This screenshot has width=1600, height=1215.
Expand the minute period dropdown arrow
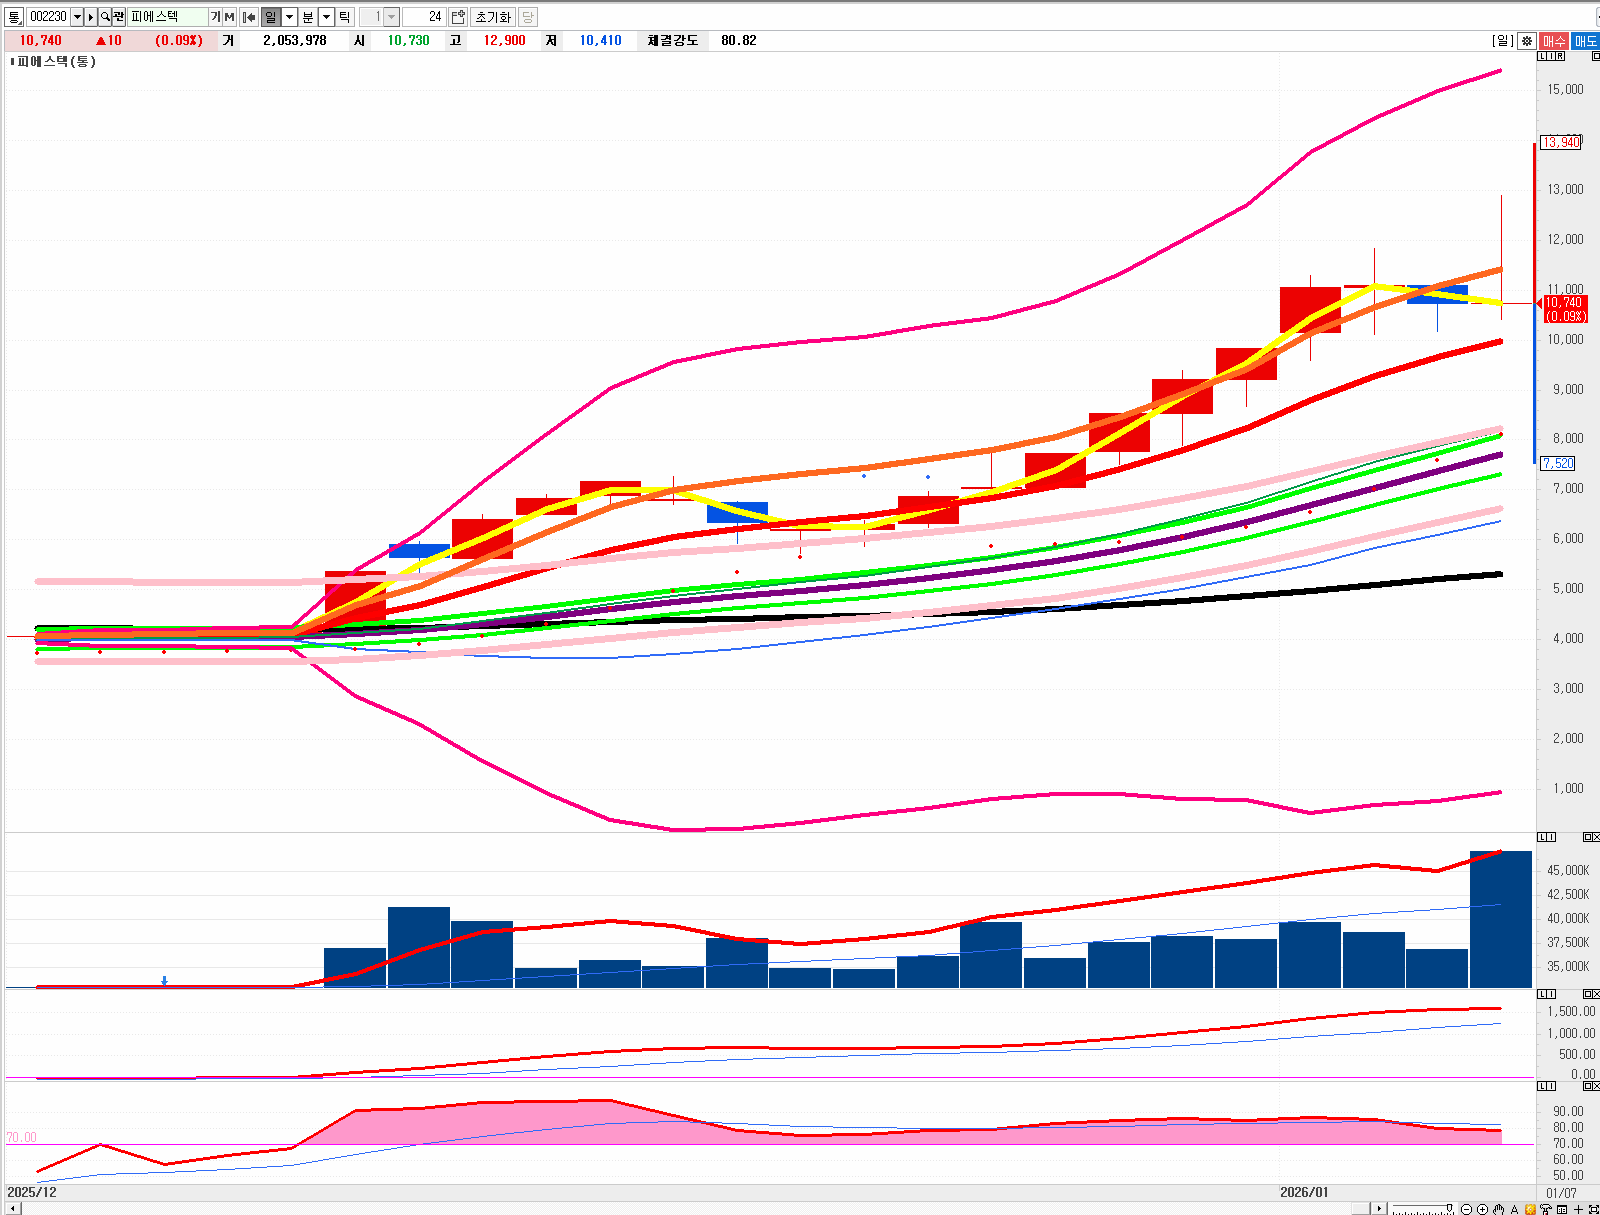tap(326, 17)
